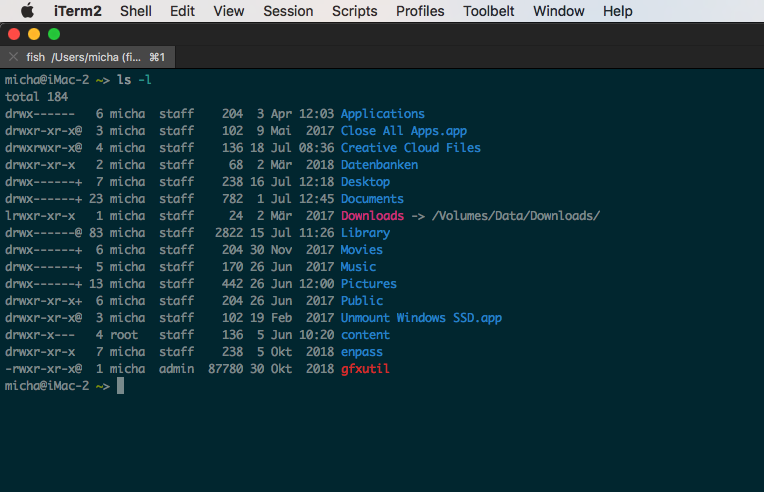The width and height of the screenshot is (764, 492).
Task: Open the Apple menu
Action: click(x=27, y=11)
